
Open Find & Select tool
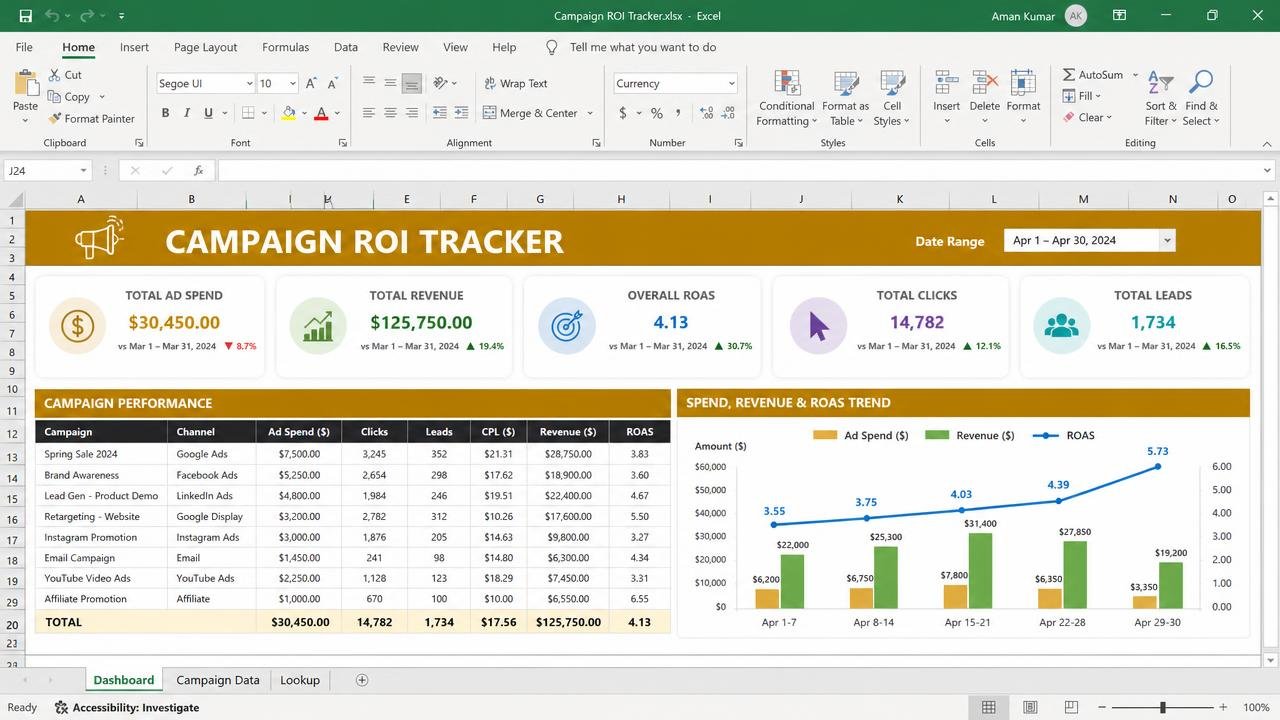click(1201, 98)
